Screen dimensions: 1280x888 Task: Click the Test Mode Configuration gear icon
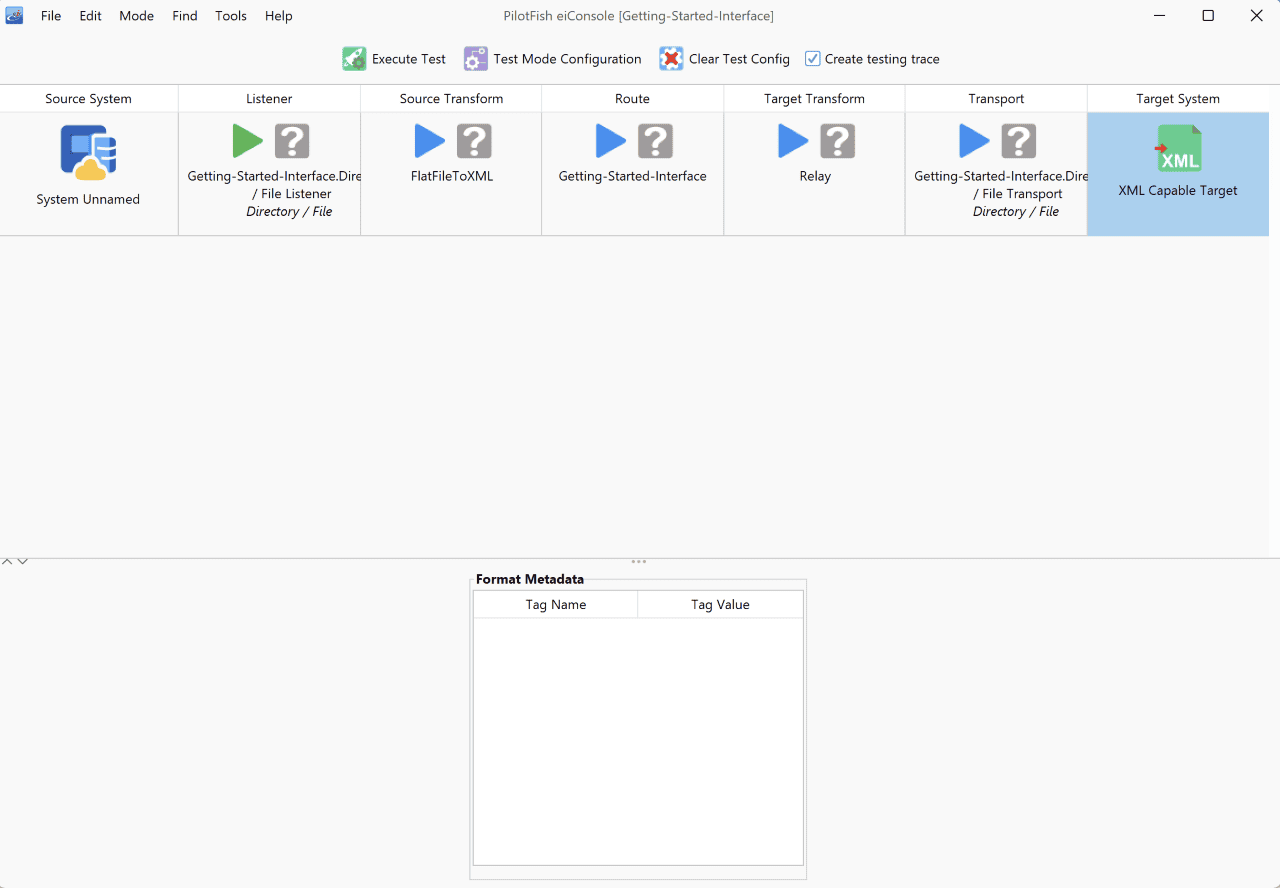[x=476, y=59]
